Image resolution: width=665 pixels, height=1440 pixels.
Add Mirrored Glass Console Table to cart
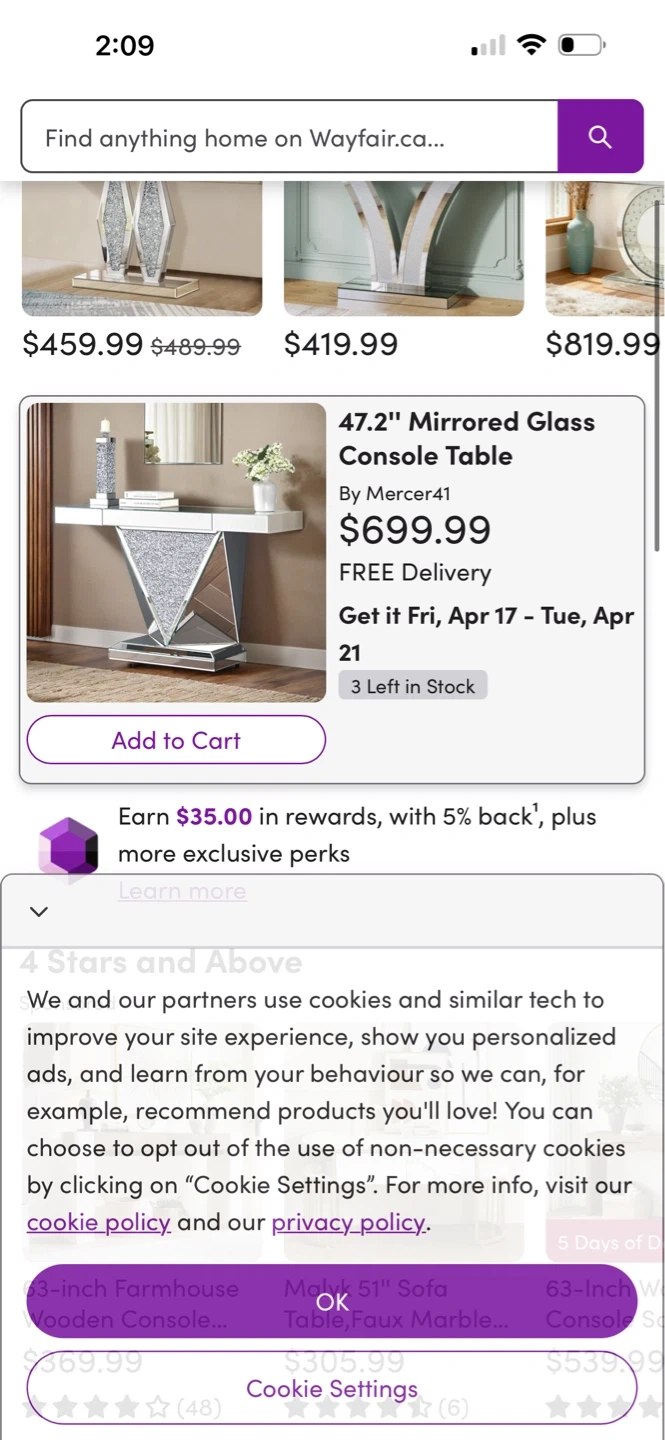coord(176,741)
